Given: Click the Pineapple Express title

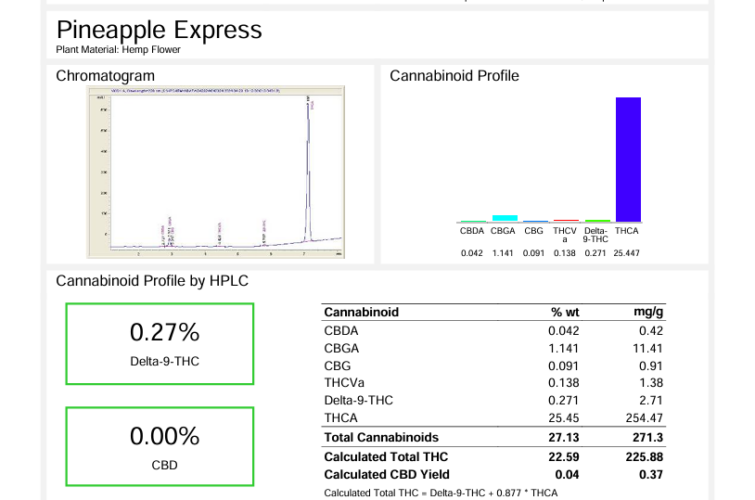Looking at the screenshot, I should click(159, 30).
